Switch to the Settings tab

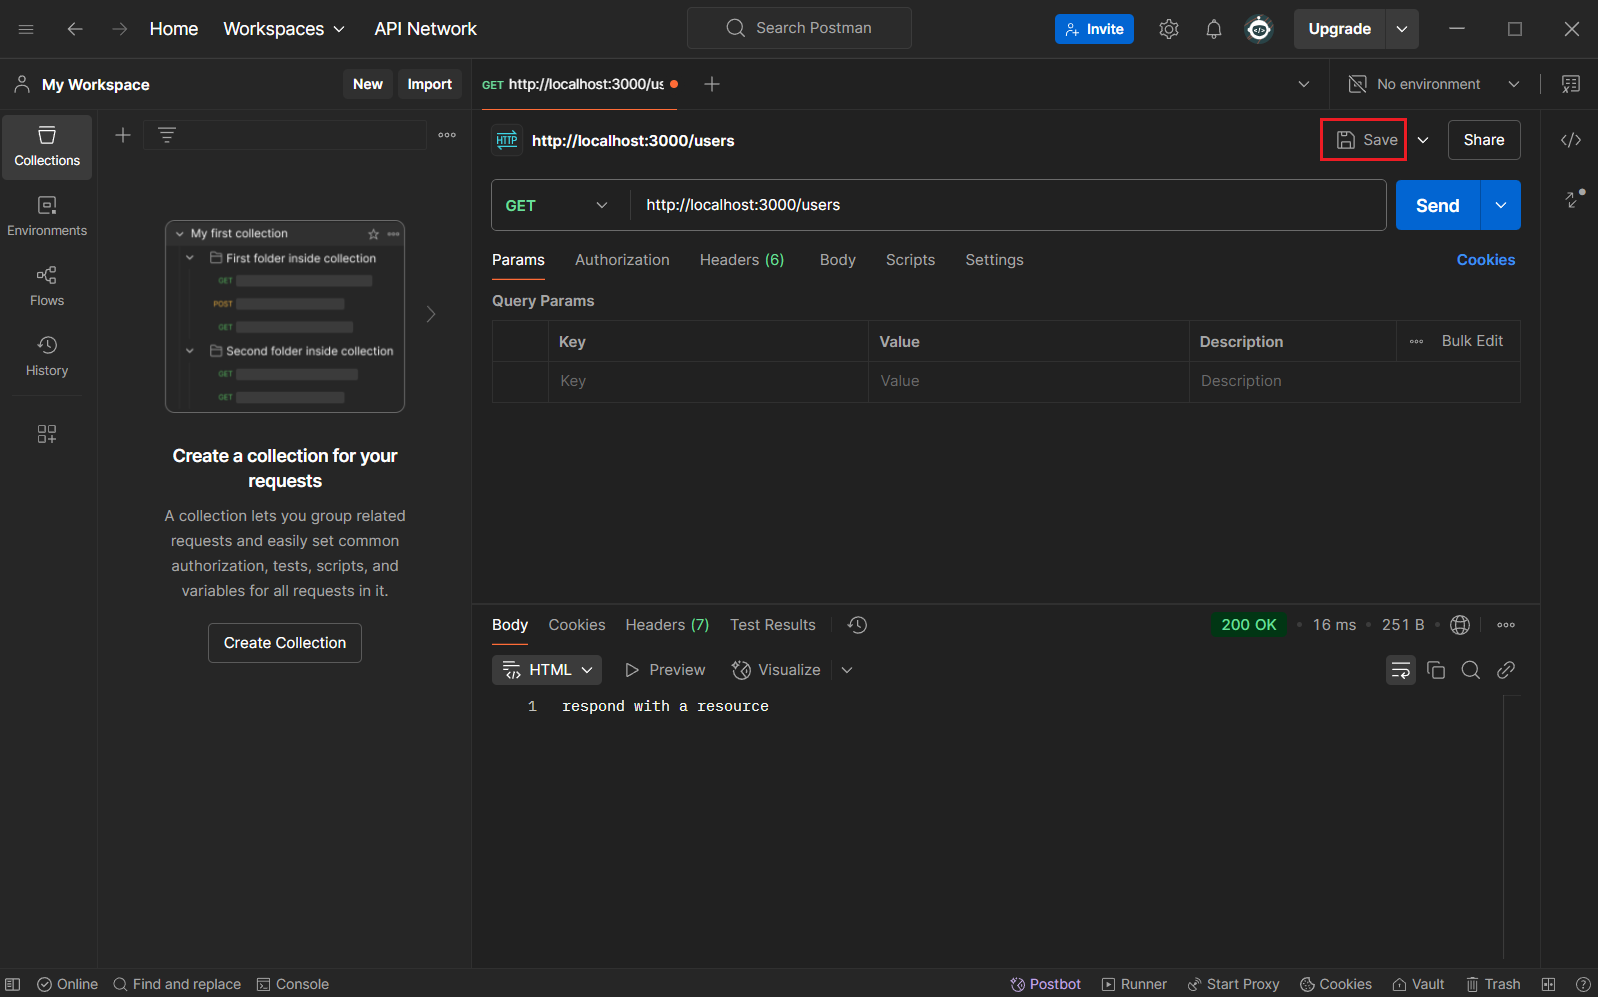point(994,260)
